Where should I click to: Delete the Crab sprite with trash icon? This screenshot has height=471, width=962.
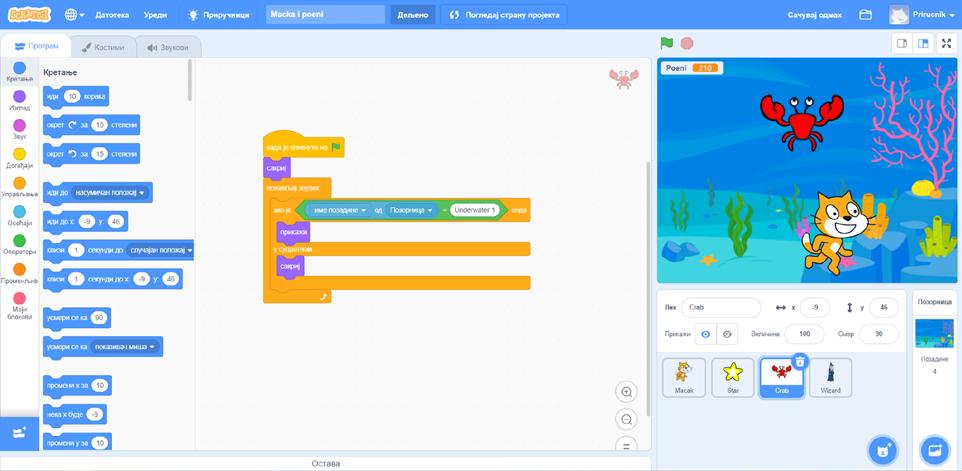tap(799, 362)
